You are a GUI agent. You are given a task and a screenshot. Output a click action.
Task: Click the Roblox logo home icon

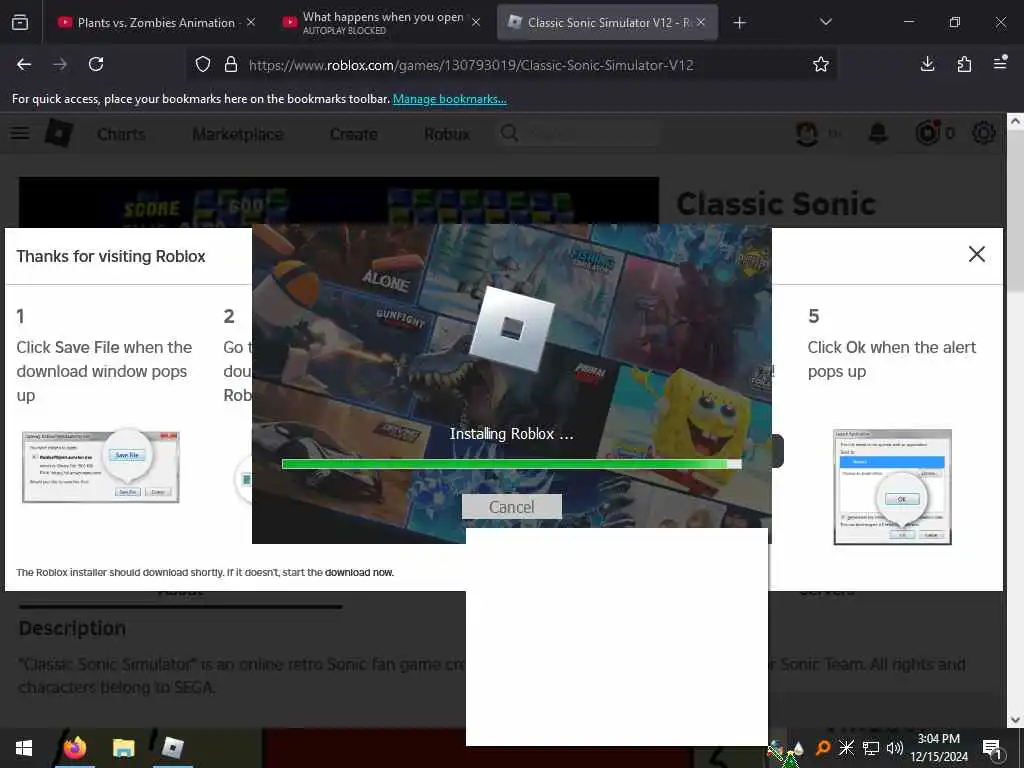tap(59, 133)
